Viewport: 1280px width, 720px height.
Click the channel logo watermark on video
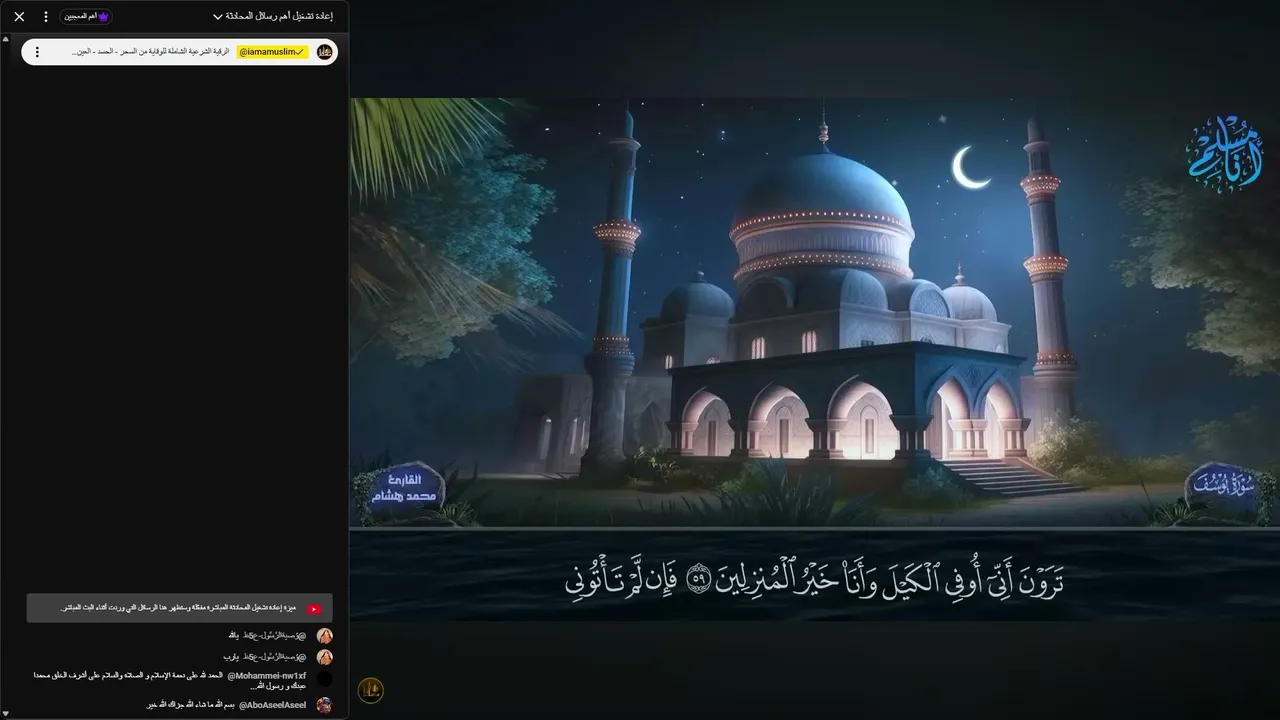click(371, 690)
